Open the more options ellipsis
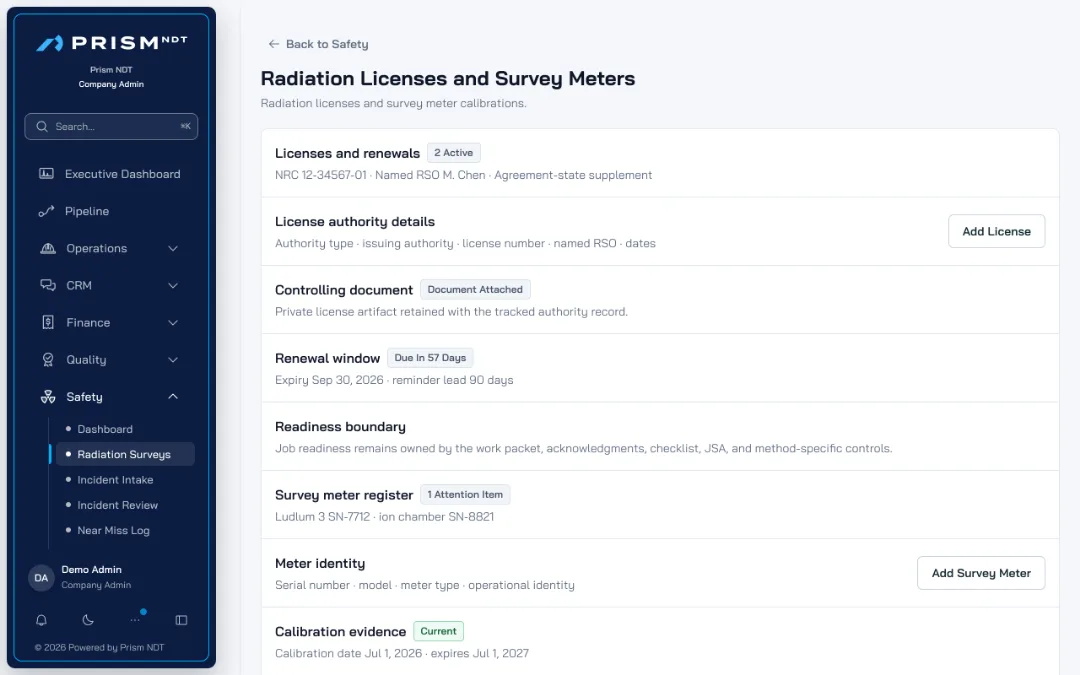This screenshot has width=1080, height=675. tap(135, 620)
